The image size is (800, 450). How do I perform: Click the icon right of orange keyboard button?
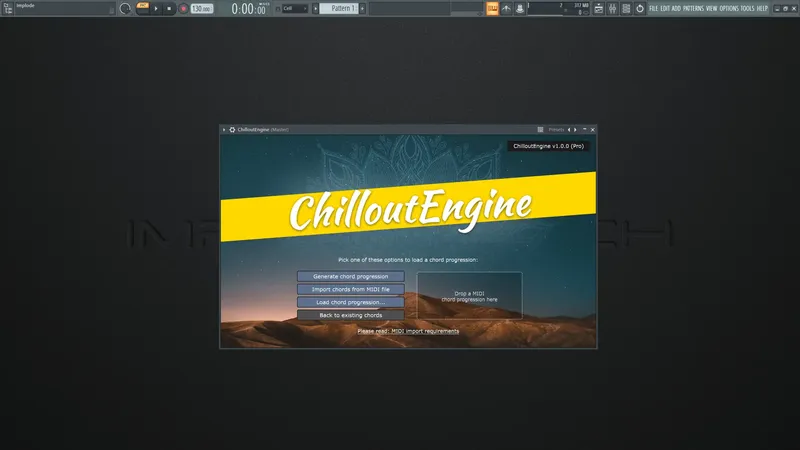506,9
